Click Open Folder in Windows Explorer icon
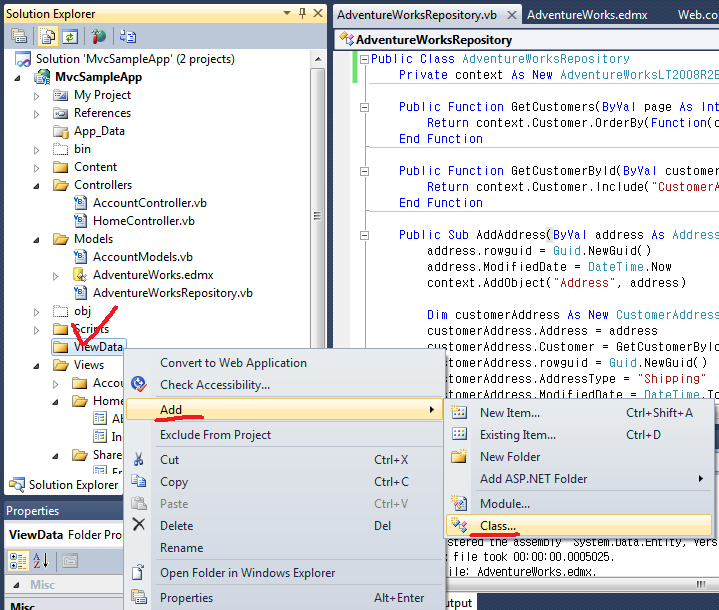Image resolution: width=719 pixels, height=610 pixels. pos(138,572)
